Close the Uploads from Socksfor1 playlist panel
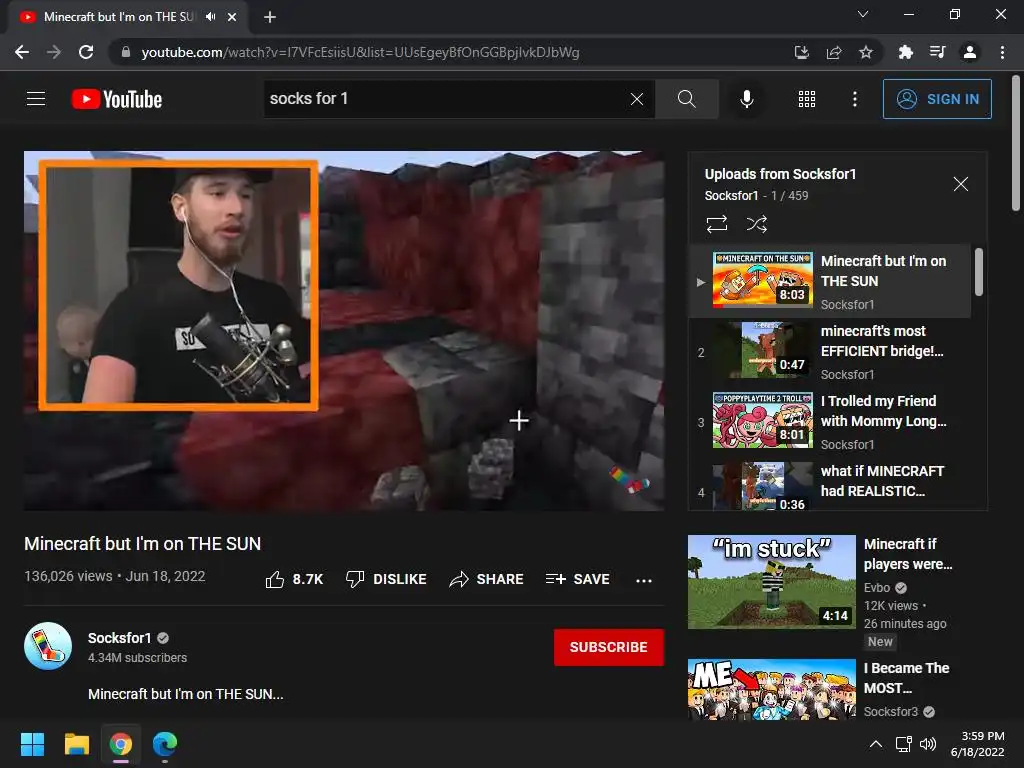The height and width of the screenshot is (768, 1024). (960, 184)
